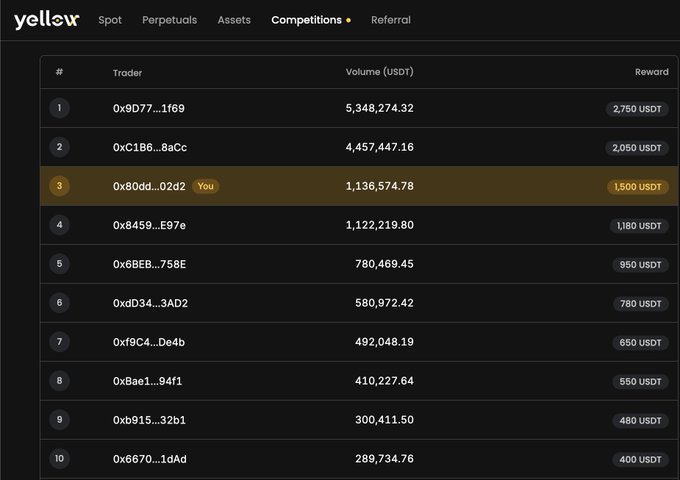Click the rank 9 badge
Screen dimensions: 680x480
click(x=59, y=420)
